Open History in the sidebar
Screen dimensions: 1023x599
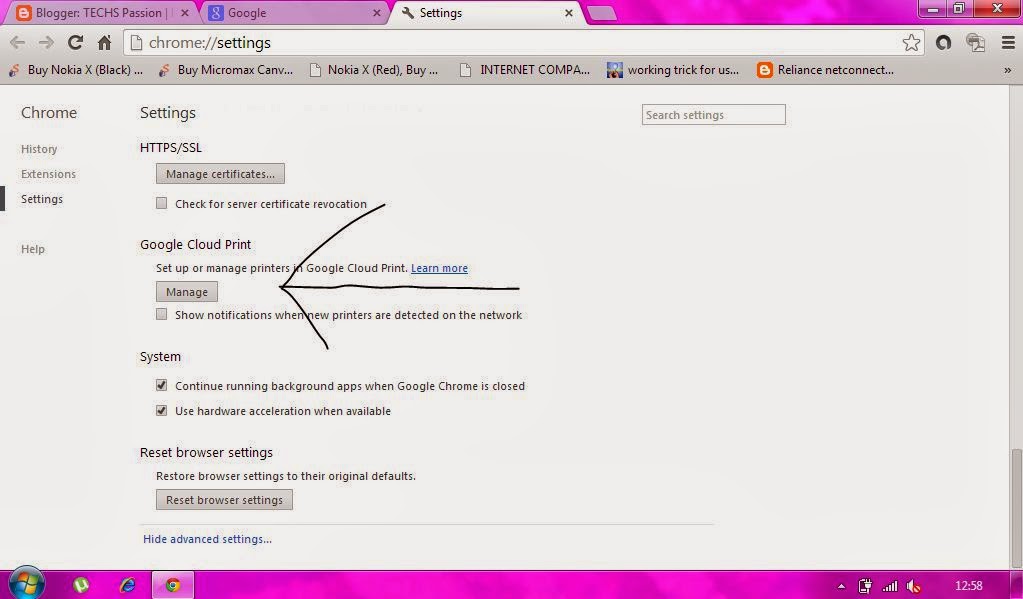coord(39,149)
